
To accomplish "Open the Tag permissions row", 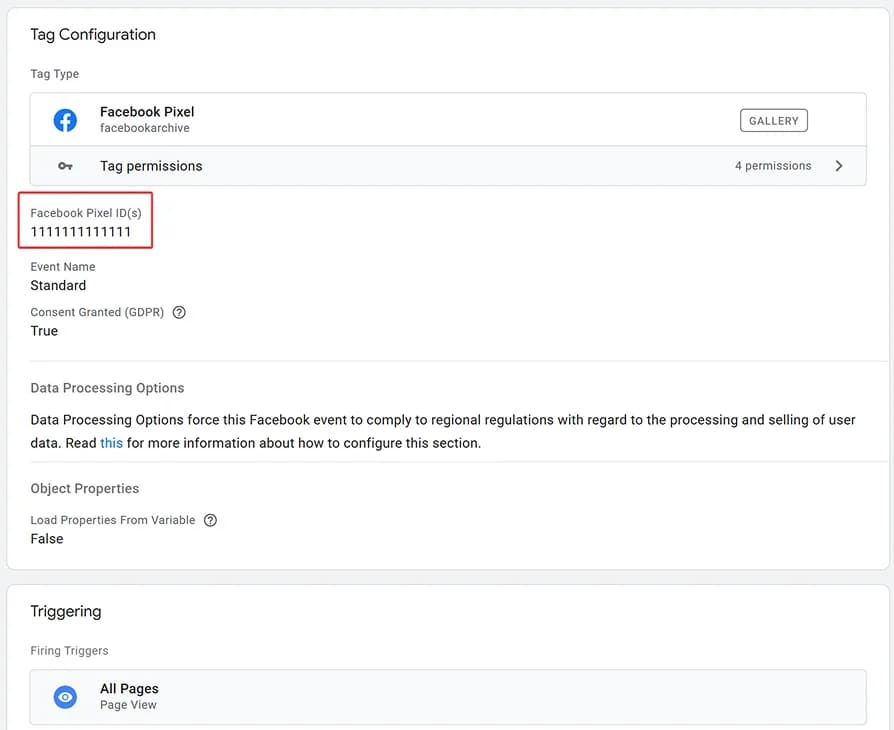I will click(448, 166).
